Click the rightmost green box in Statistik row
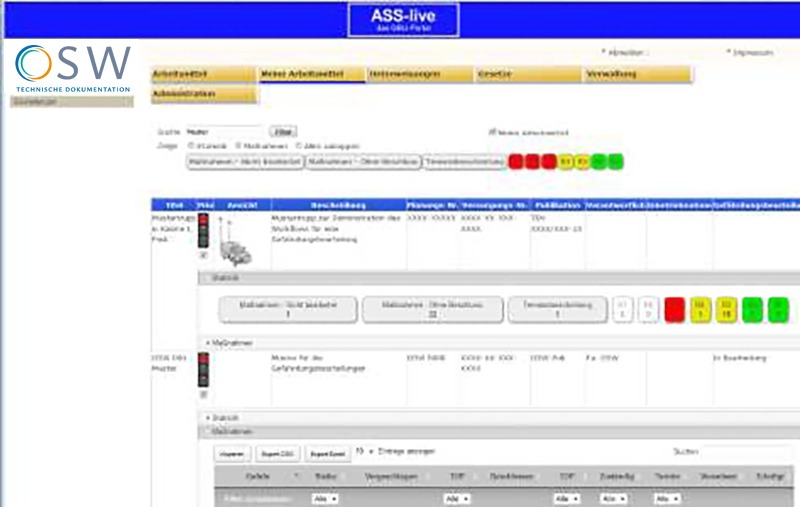 (778, 309)
